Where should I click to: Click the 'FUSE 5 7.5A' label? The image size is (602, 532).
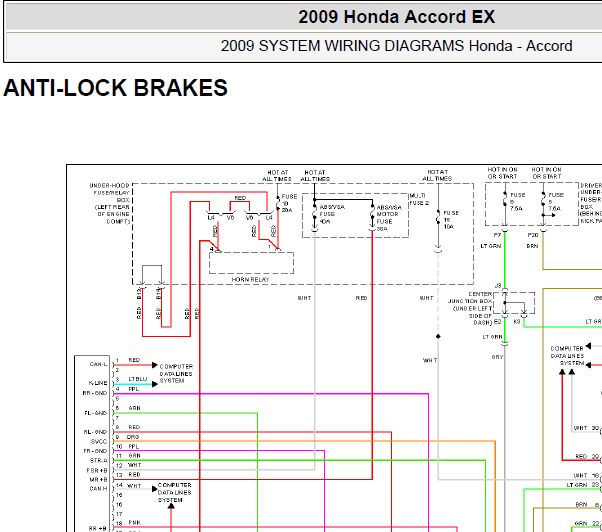[556, 202]
